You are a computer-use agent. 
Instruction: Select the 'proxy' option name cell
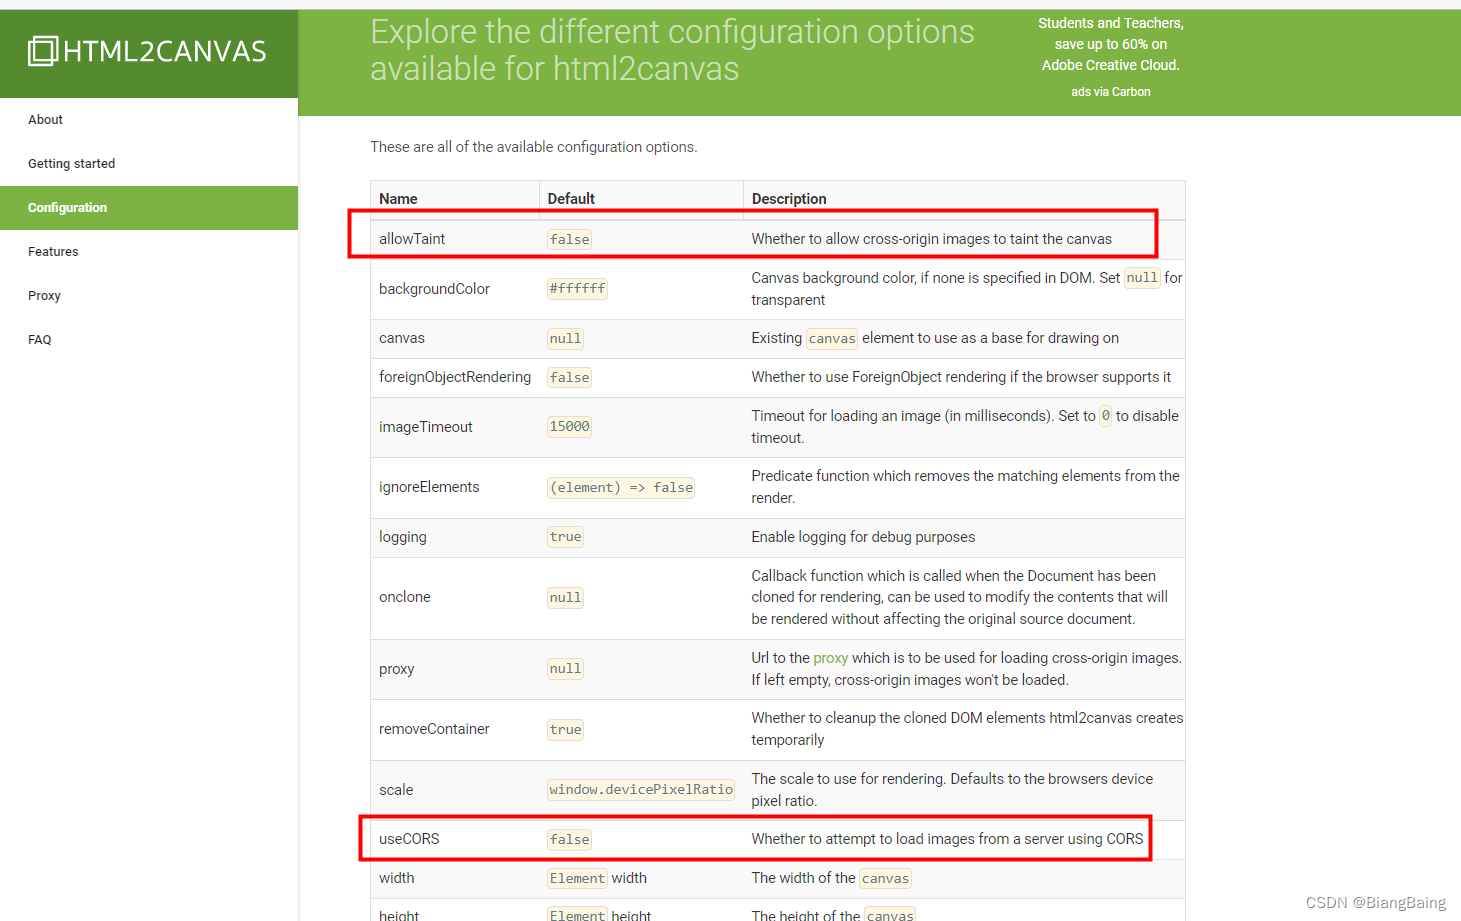(x=397, y=669)
